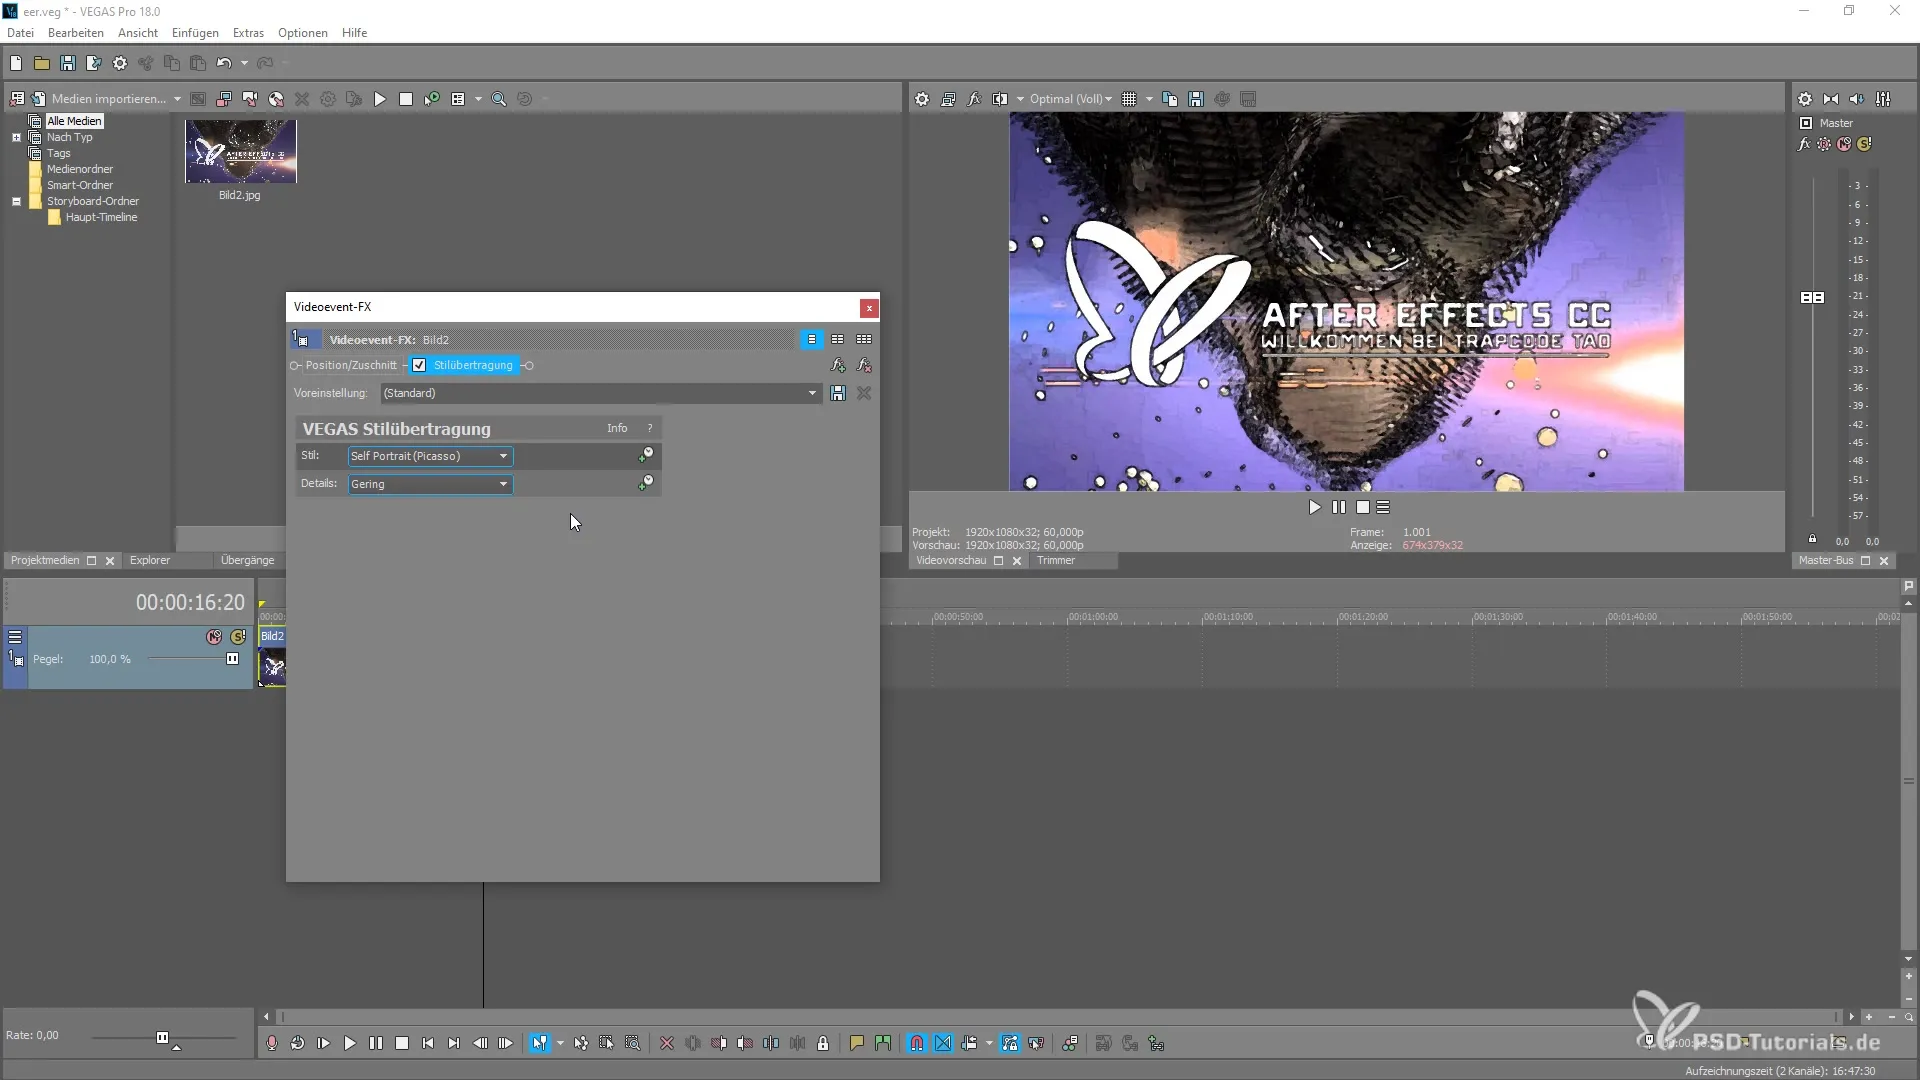The width and height of the screenshot is (1920, 1080).
Task: Open a project with the folder icon
Action: (x=42, y=63)
